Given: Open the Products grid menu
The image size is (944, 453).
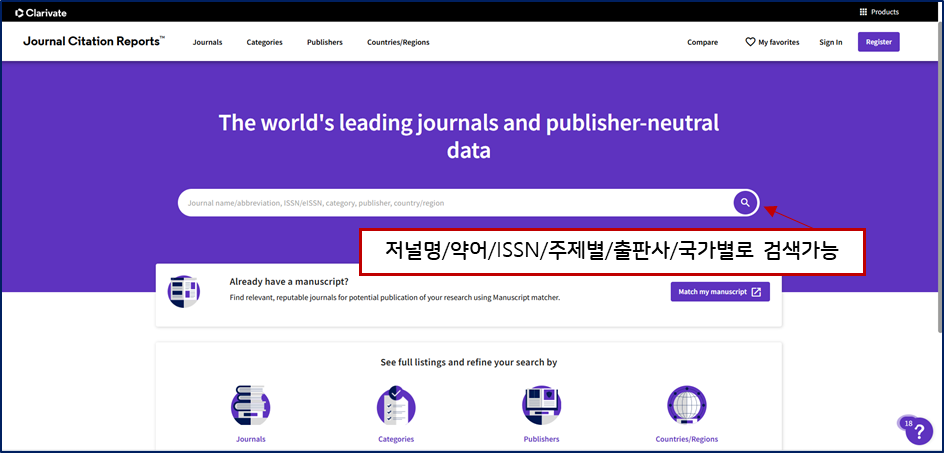Looking at the screenshot, I should [879, 12].
